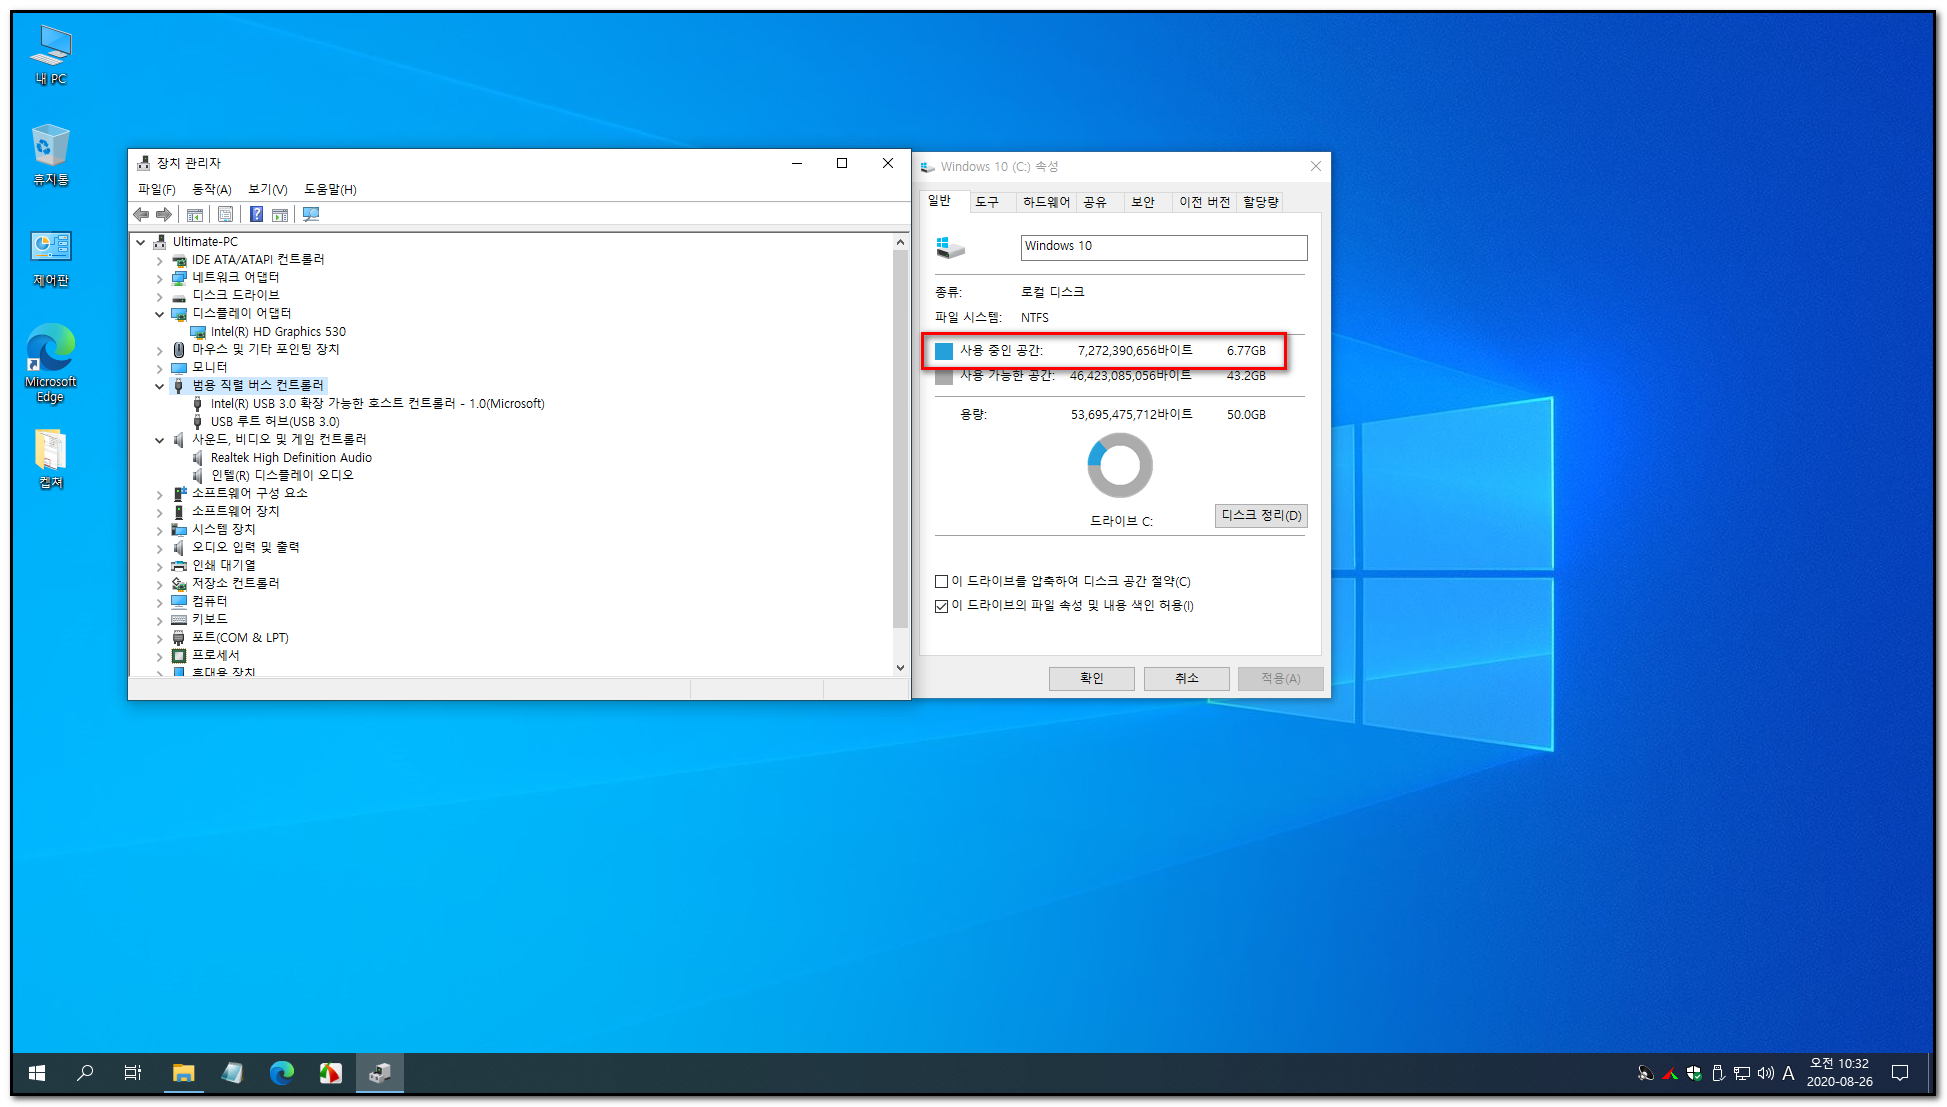Select the Intel(R) USB 3.0 host controller item
This screenshot has width=1947, height=1107.
click(377, 404)
